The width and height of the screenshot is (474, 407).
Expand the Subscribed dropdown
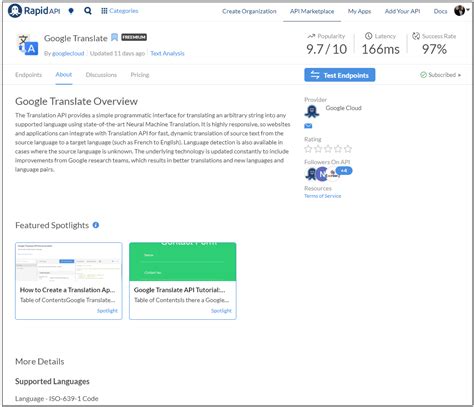(x=441, y=75)
